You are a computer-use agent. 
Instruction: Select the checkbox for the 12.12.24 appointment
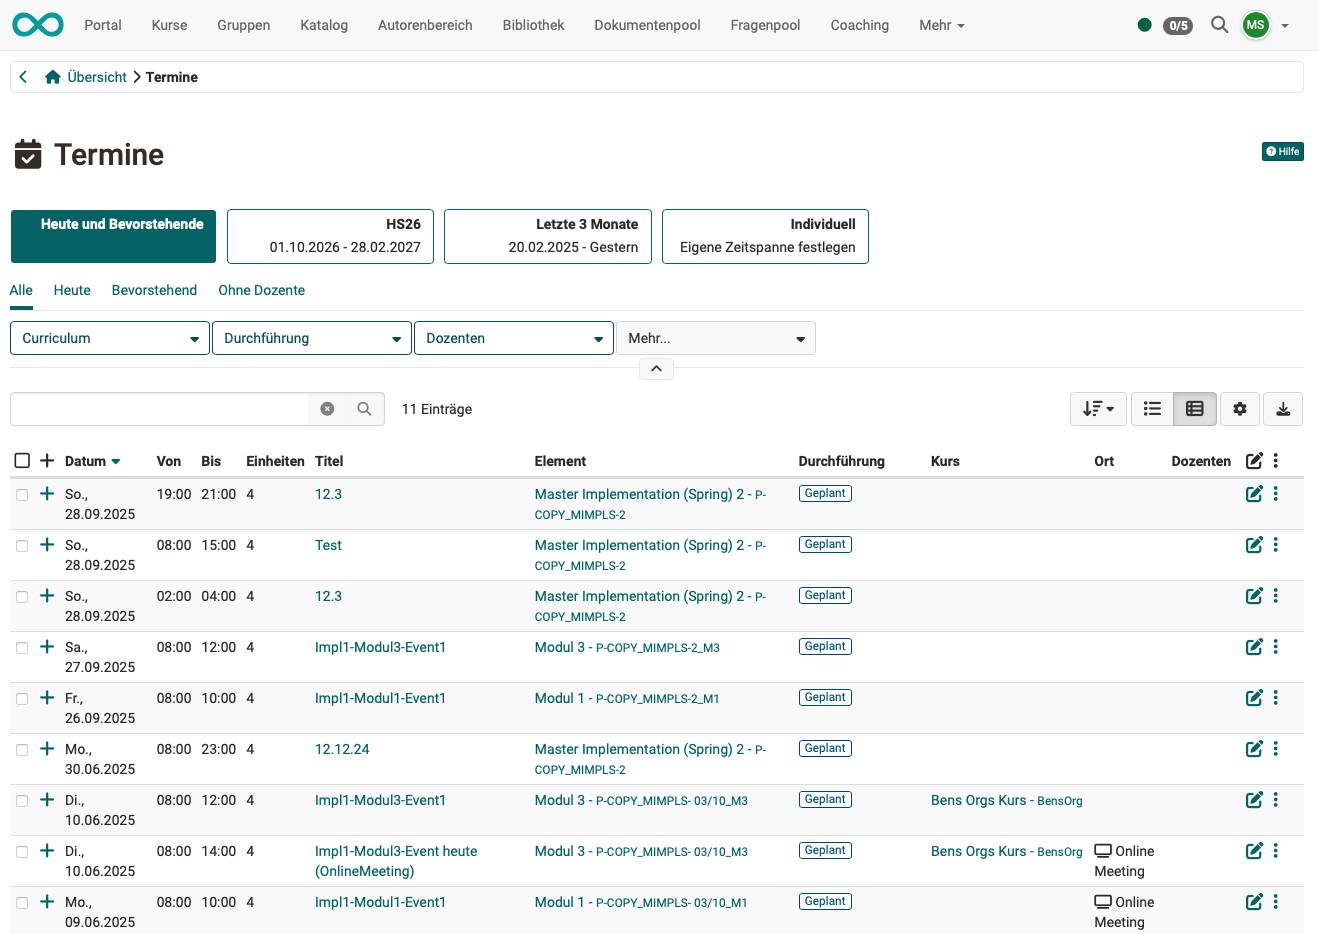(x=22, y=748)
